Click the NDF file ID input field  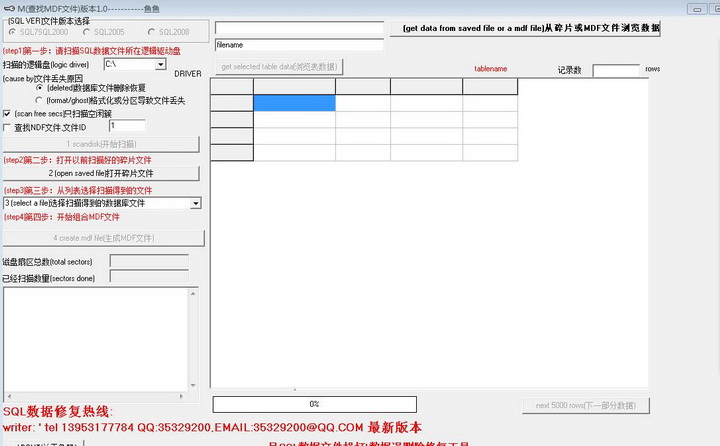(x=127, y=126)
